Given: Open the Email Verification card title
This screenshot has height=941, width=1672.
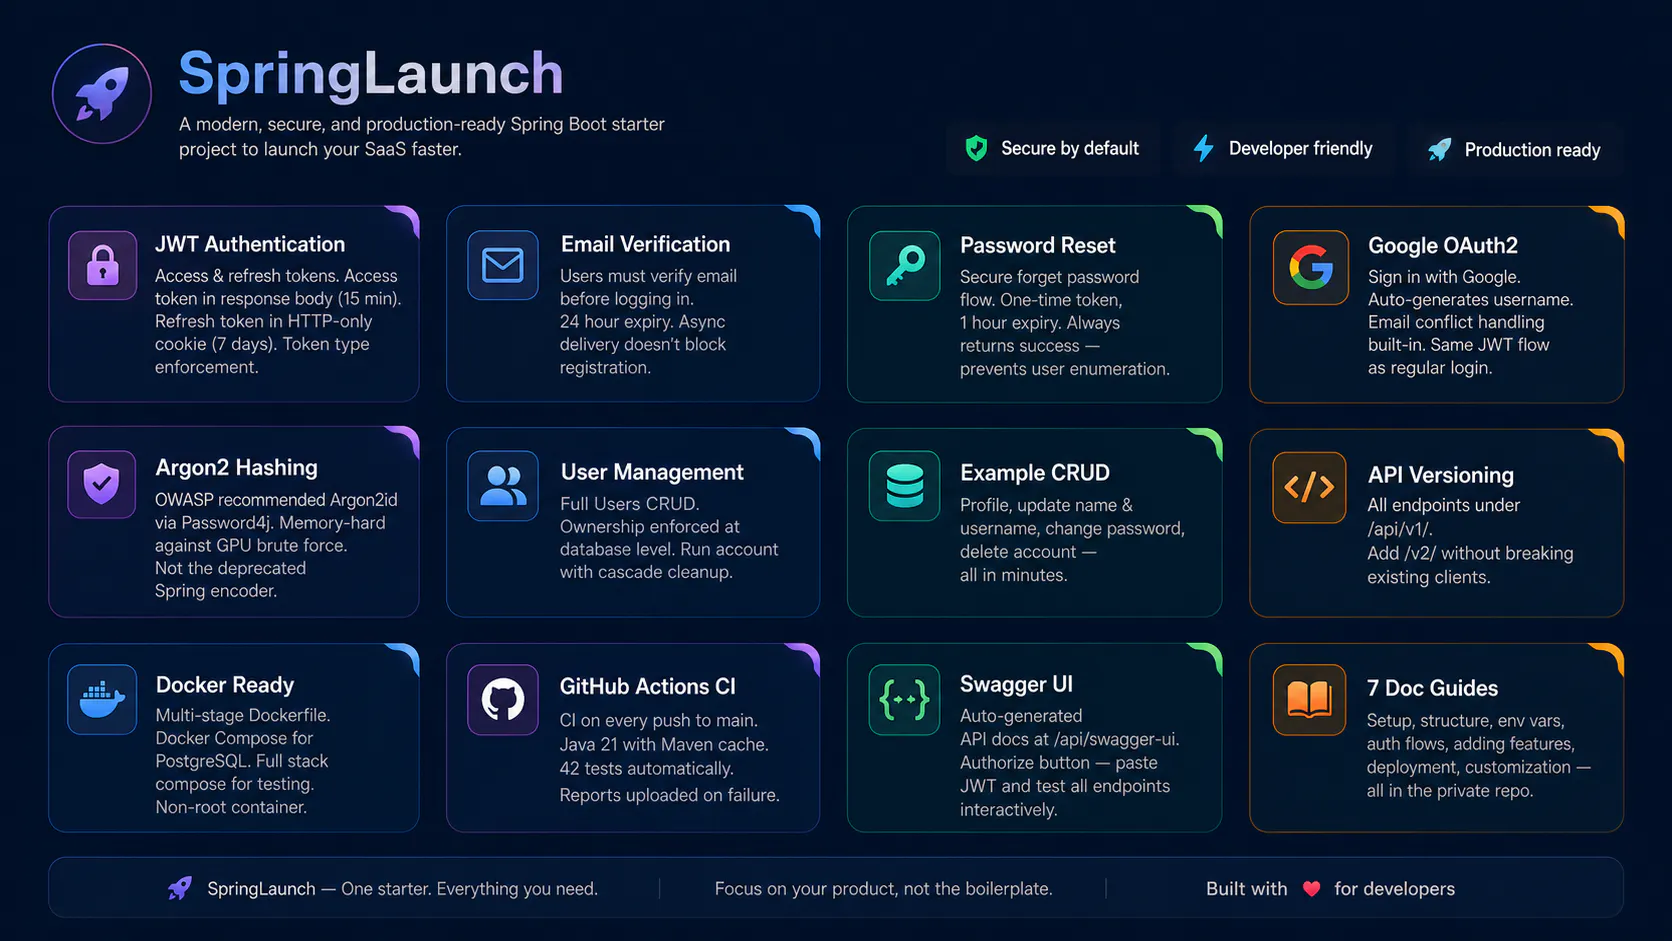Looking at the screenshot, I should coord(645,244).
